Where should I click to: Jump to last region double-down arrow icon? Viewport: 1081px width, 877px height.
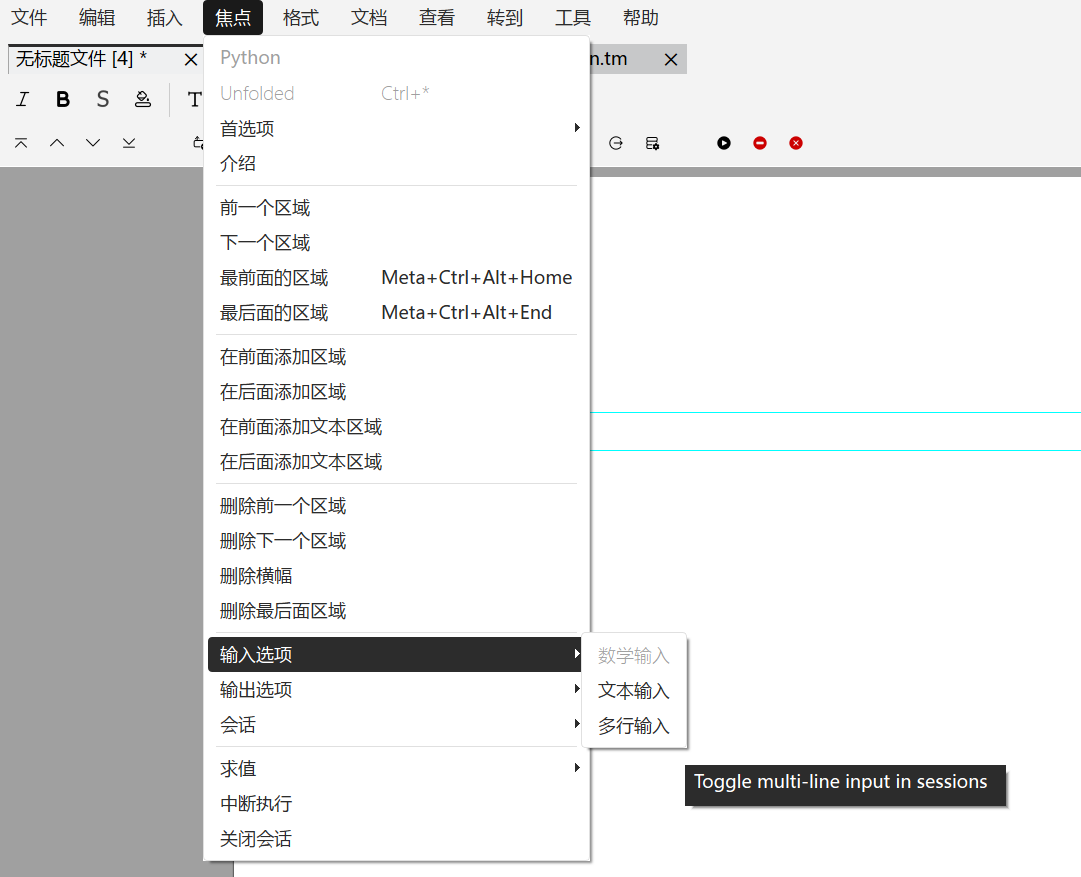pyautogui.click(x=129, y=143)
